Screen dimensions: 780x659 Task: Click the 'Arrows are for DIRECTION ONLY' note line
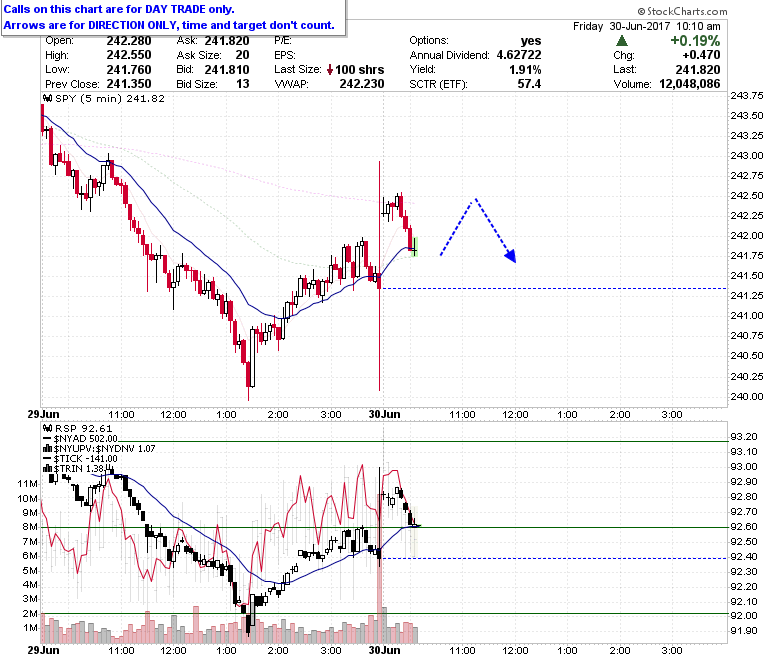pyautogui.click(x=169, y=25)
